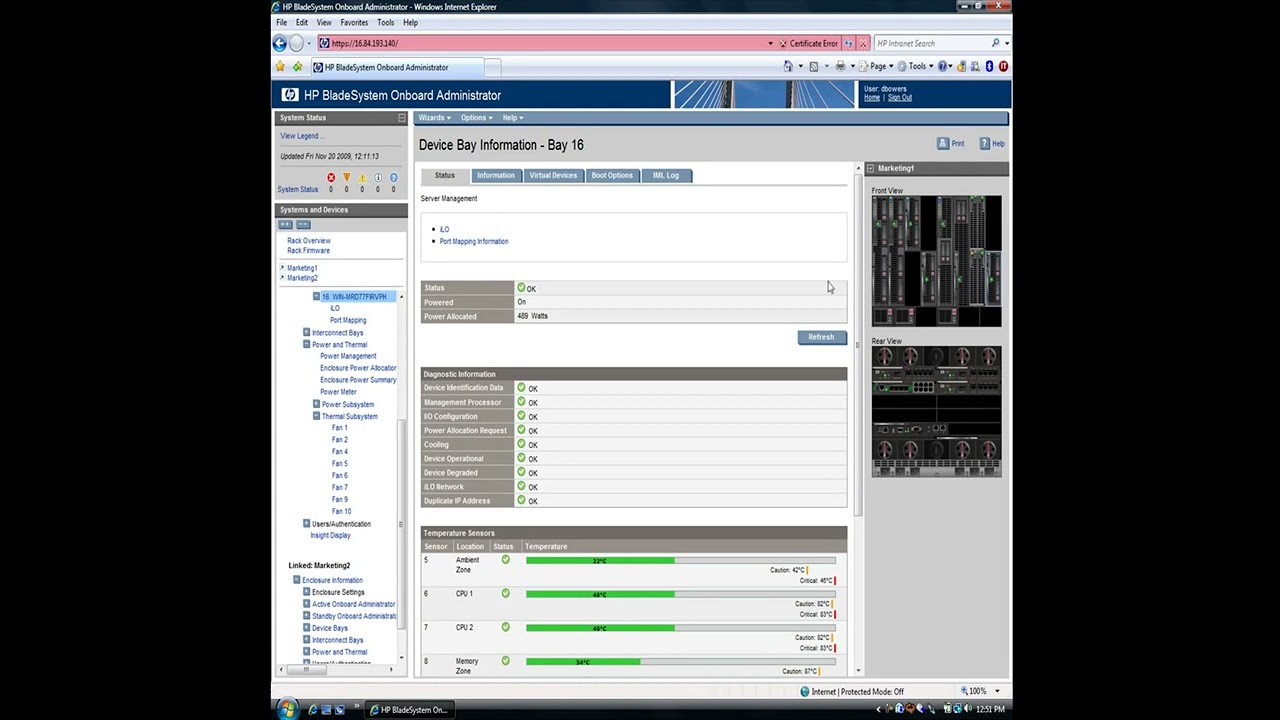Switch to the Boot Options tab

pyautogui.click(x=612, y=176)
